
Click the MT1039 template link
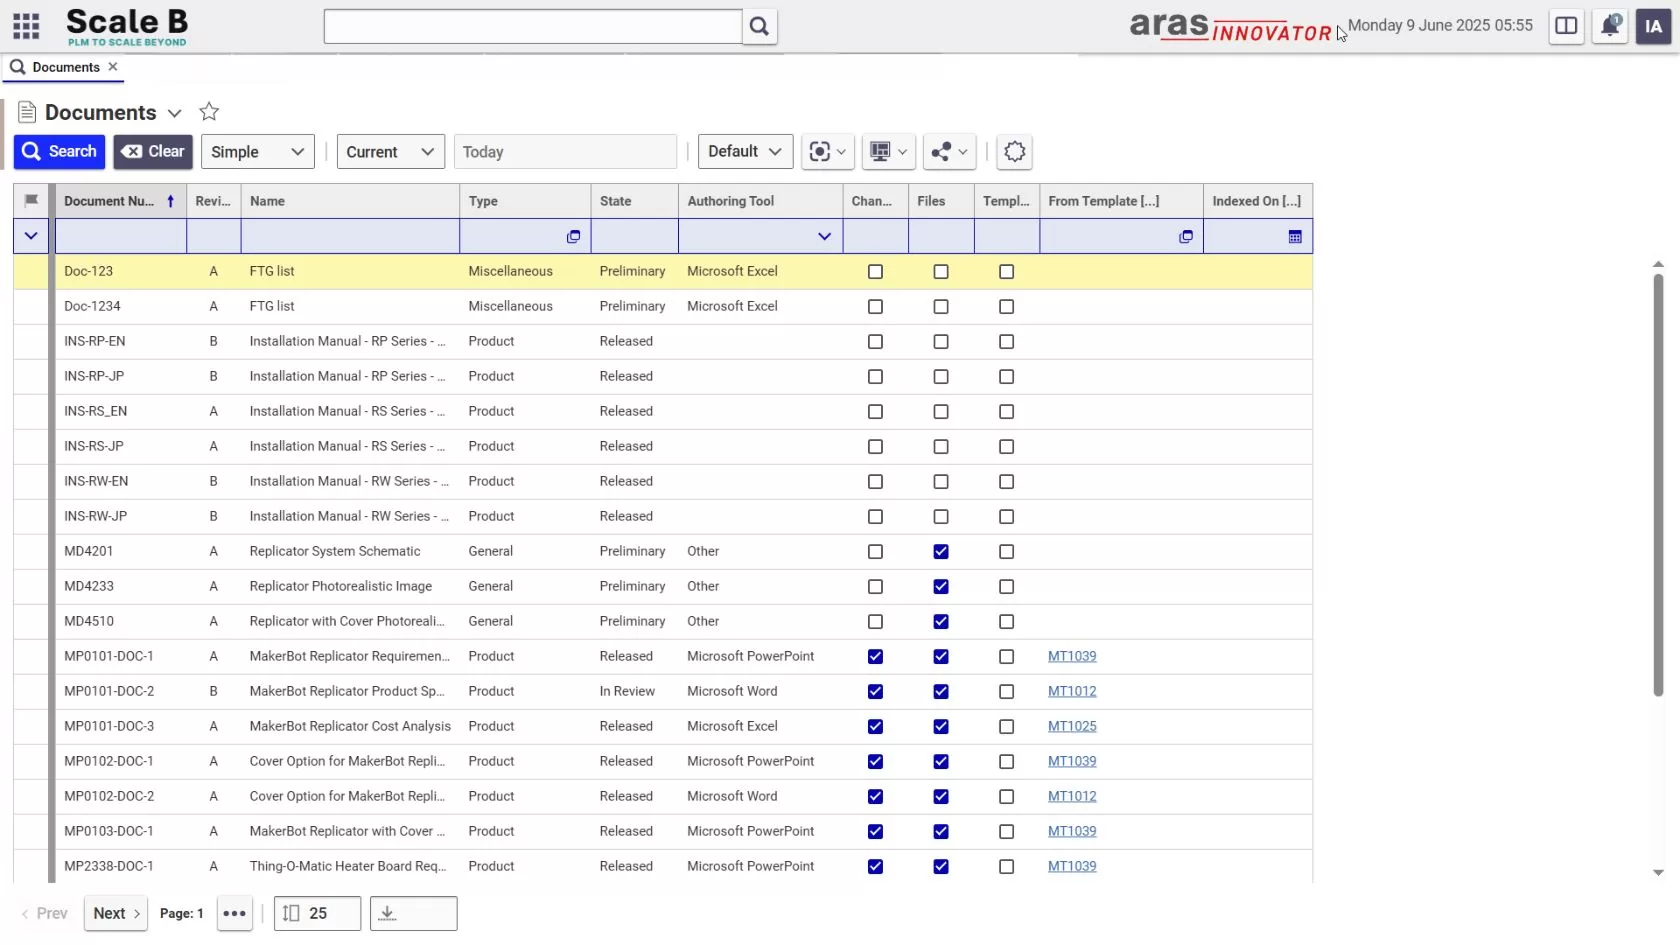(x=1072, y=657)
